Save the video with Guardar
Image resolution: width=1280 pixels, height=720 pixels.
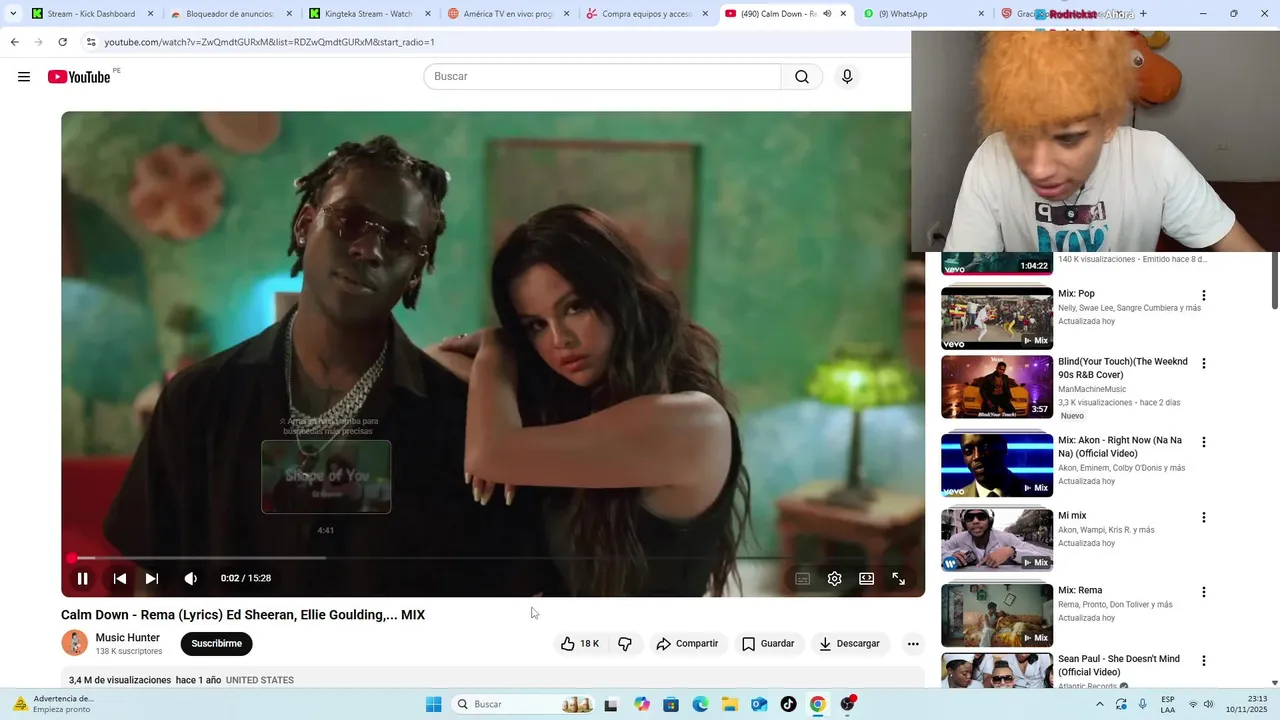point(768,644)
